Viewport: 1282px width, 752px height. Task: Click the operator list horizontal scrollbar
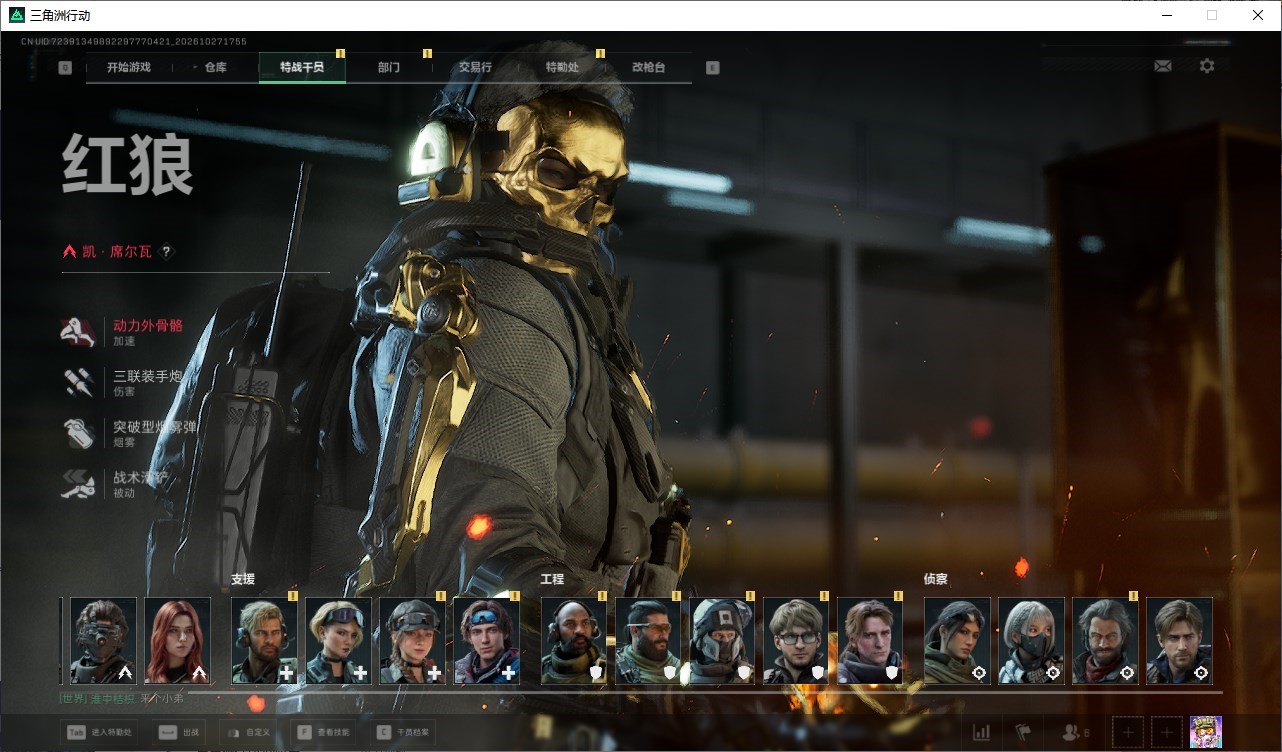pyautogui.click(x=705, y=691)
